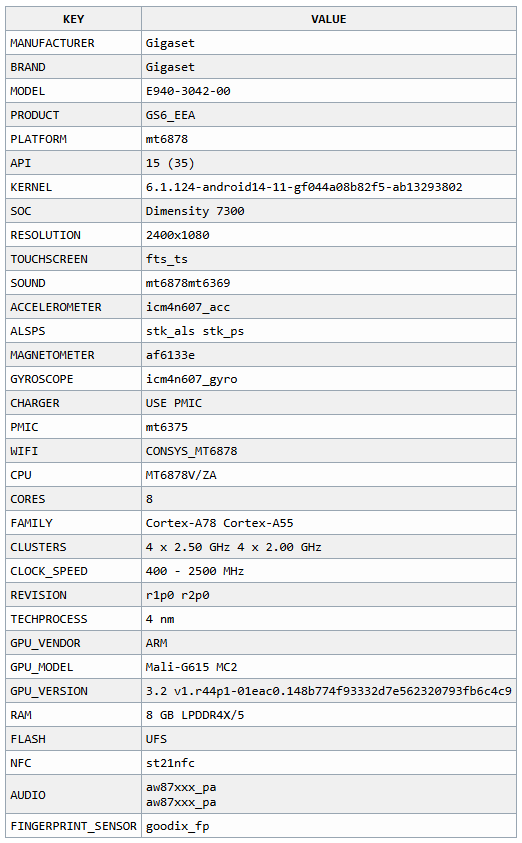
Task: Select the goodix_fp fingerprint sensor value
Action: point(177,826)
